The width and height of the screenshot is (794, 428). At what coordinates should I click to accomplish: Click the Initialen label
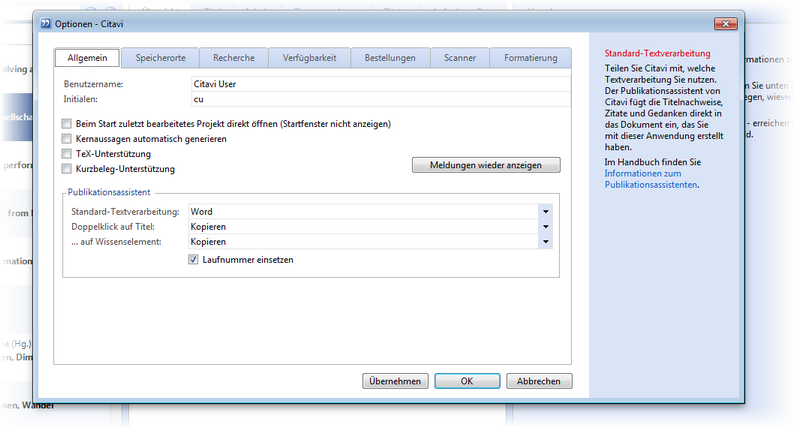(x=81, y=99)
